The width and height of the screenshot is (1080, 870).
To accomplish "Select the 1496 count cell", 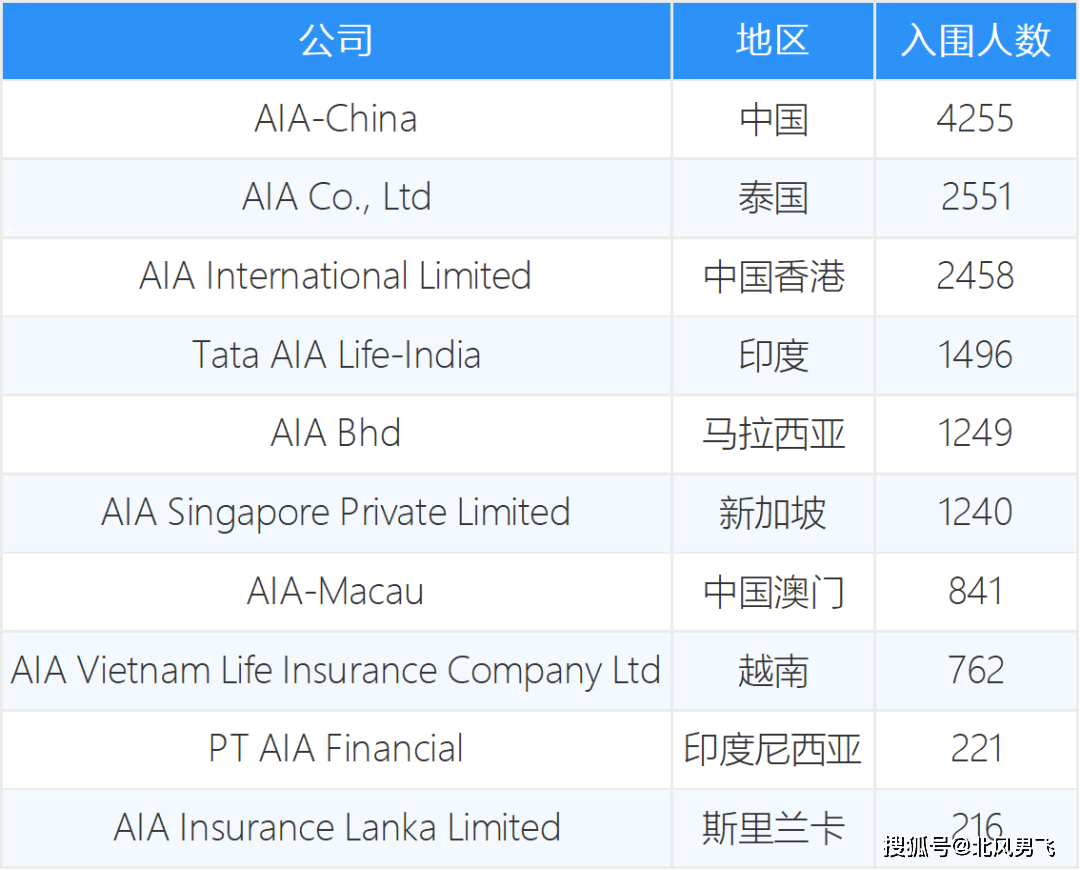I will [976, 355].
